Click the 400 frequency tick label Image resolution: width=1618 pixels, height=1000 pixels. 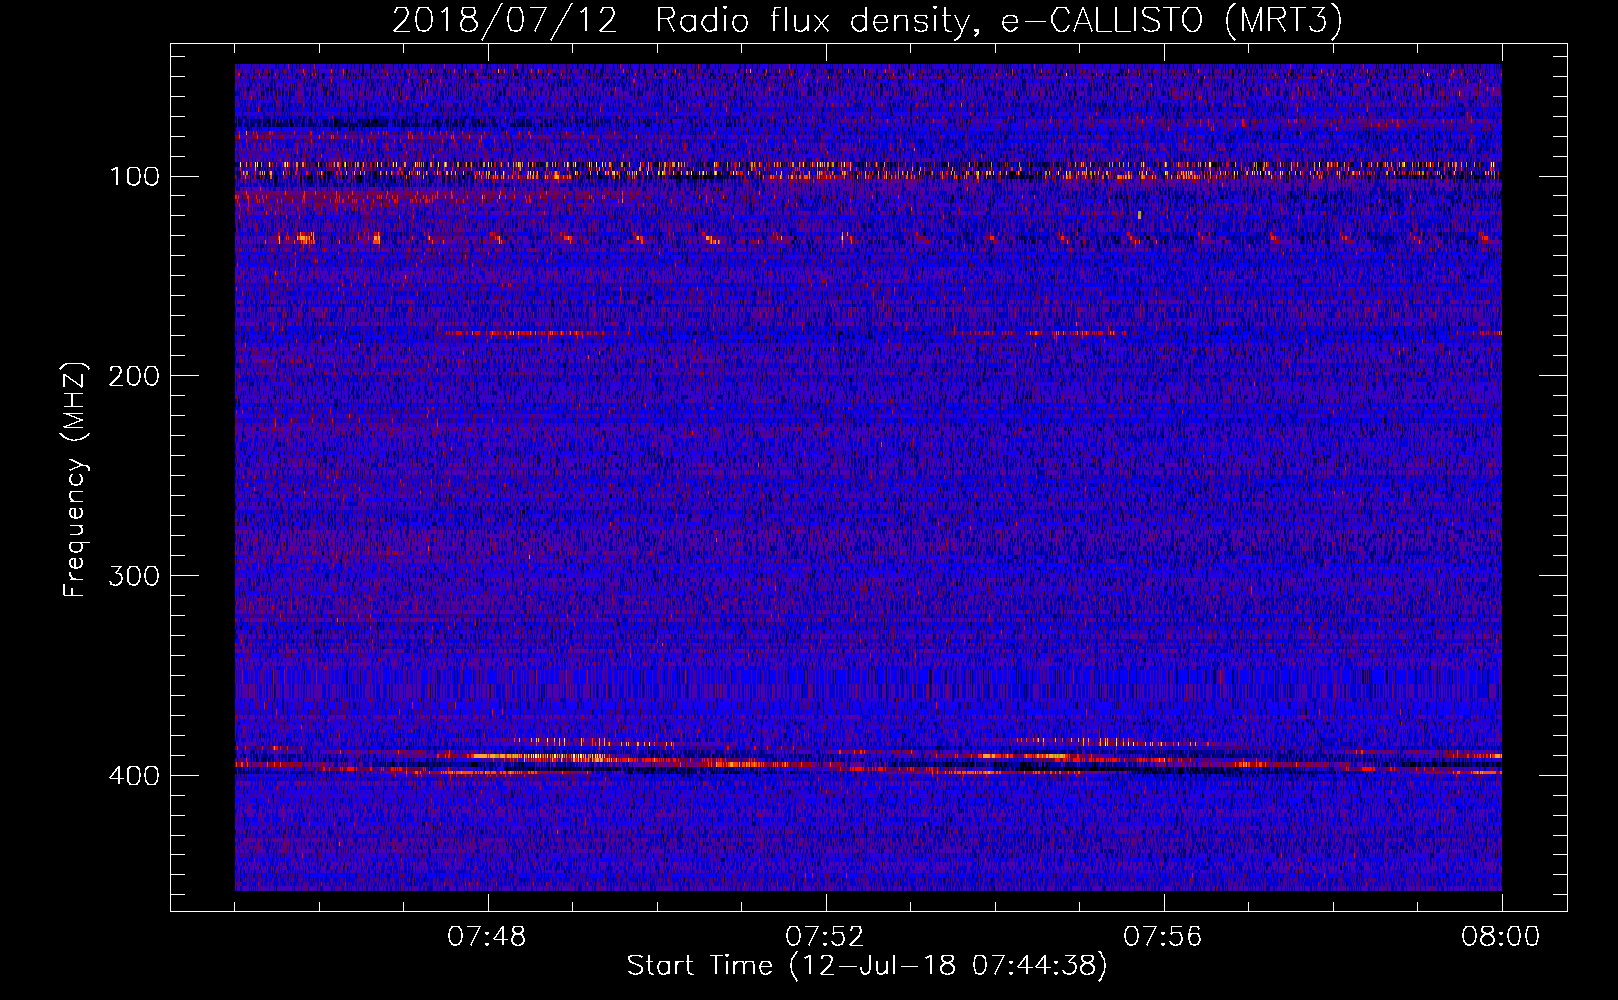click(x=135, y=776)
